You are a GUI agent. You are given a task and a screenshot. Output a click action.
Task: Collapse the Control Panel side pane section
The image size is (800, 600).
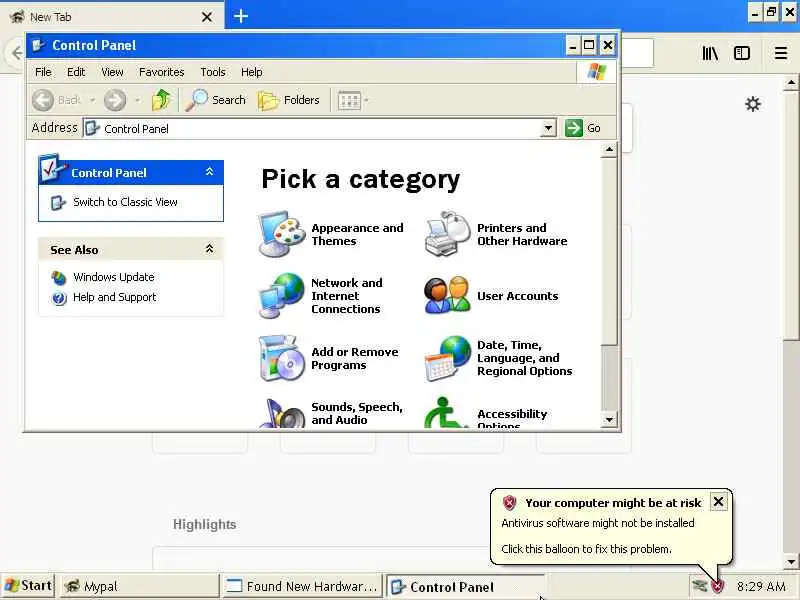click(x=209, y=172)
